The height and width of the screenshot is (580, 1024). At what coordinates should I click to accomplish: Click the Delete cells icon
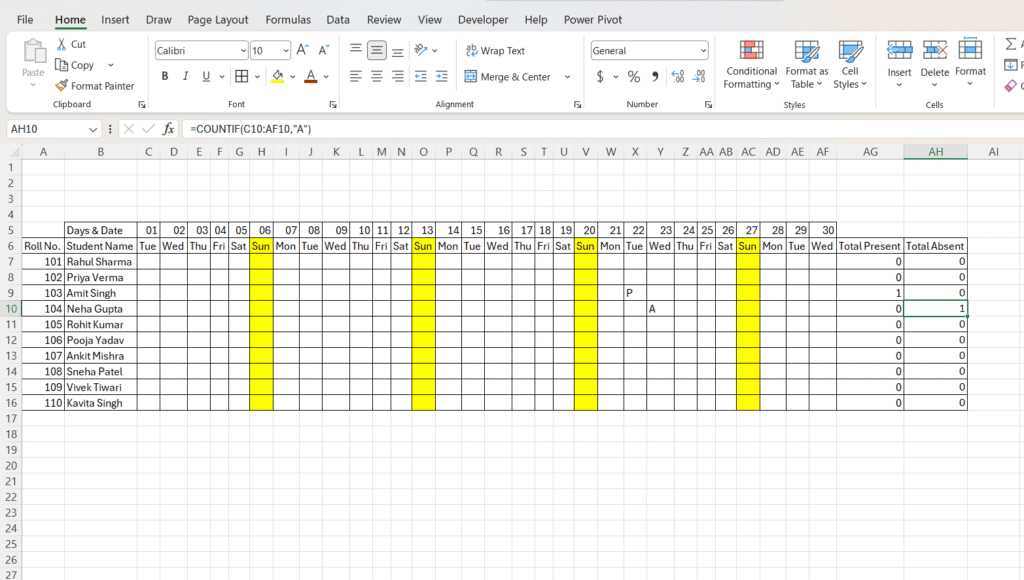(x=935, y=50)
